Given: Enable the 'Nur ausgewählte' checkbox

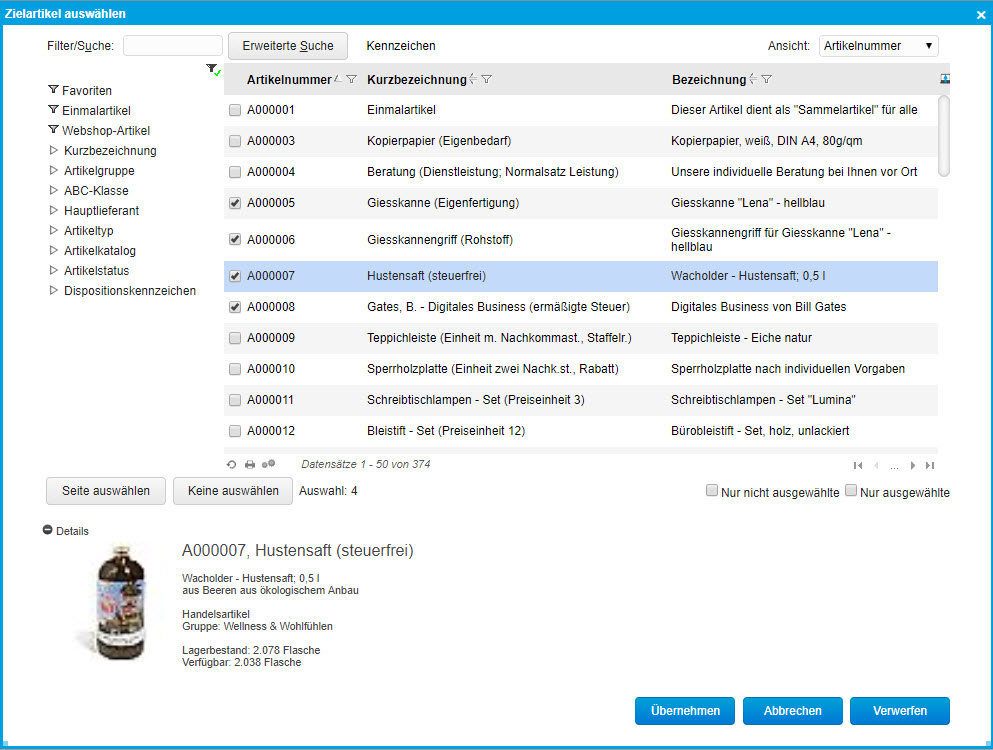Looking at the screenshot, I should click(x=851, y=491).
